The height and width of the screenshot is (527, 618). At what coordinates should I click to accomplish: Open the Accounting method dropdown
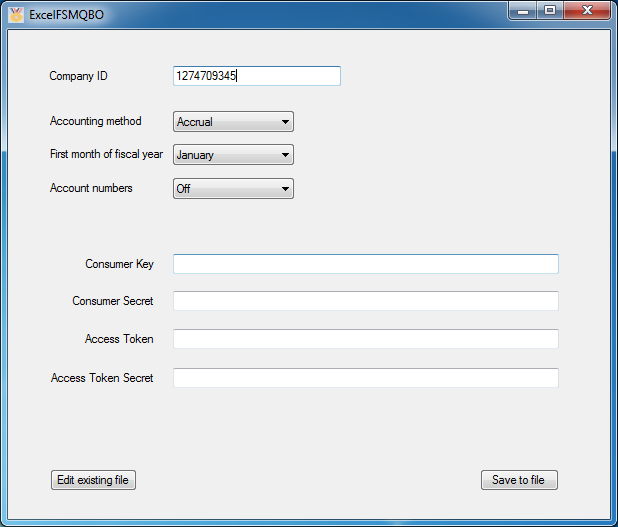tap(233, 121)
